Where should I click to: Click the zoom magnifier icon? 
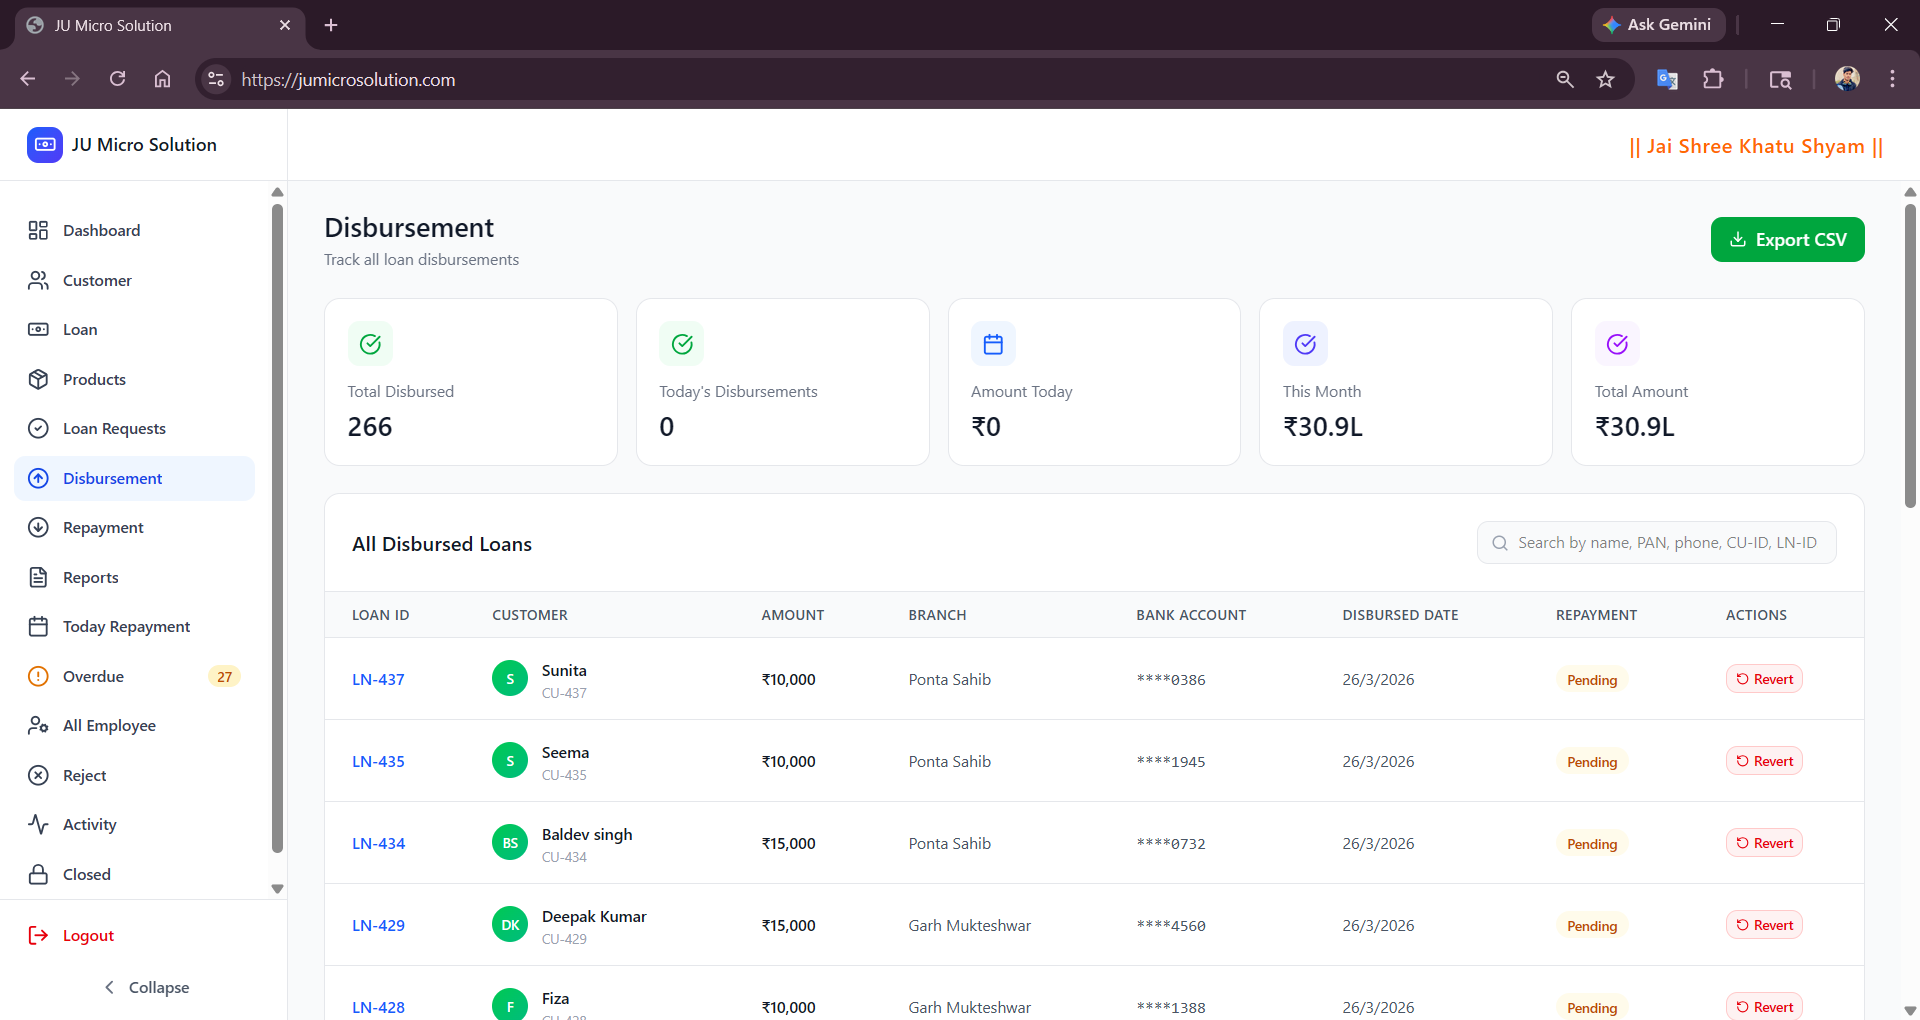[x=1565, y=79]
